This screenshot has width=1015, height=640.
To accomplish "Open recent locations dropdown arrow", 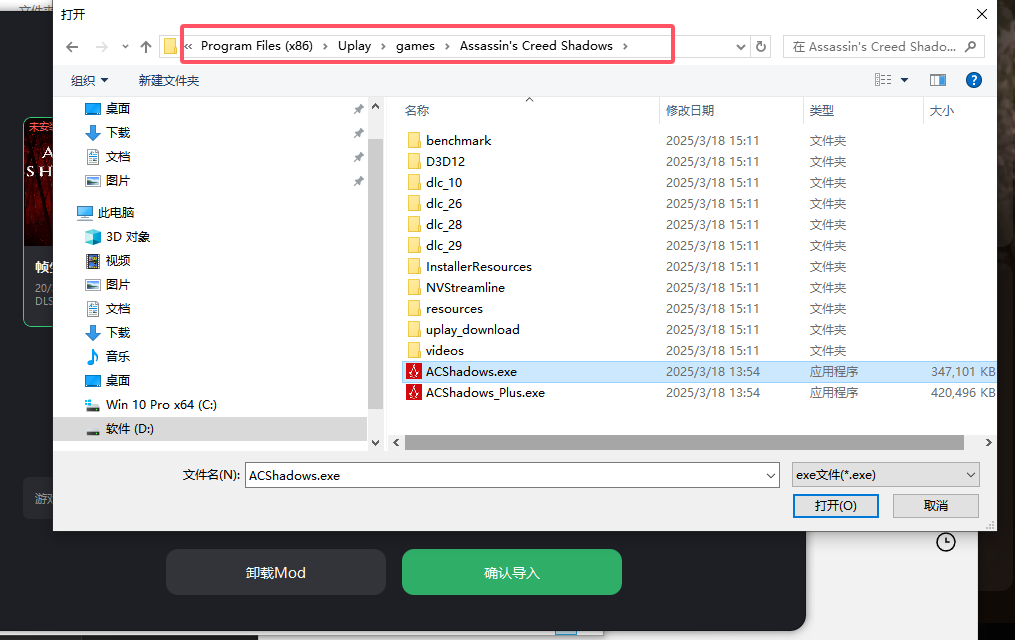I will tap(125, 47).
